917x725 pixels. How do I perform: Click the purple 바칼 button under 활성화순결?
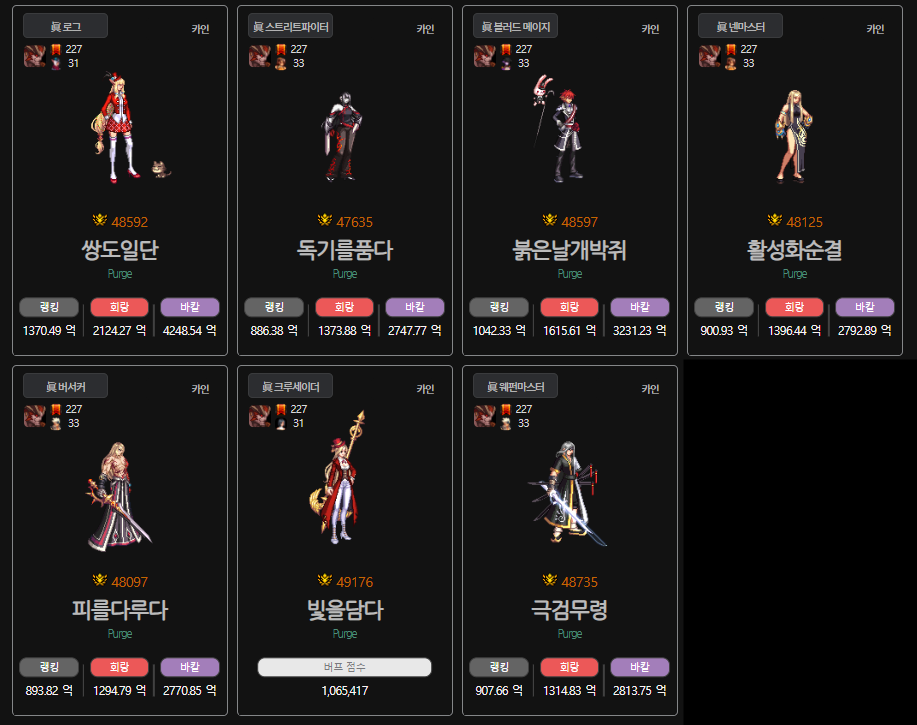coord(865,308)
